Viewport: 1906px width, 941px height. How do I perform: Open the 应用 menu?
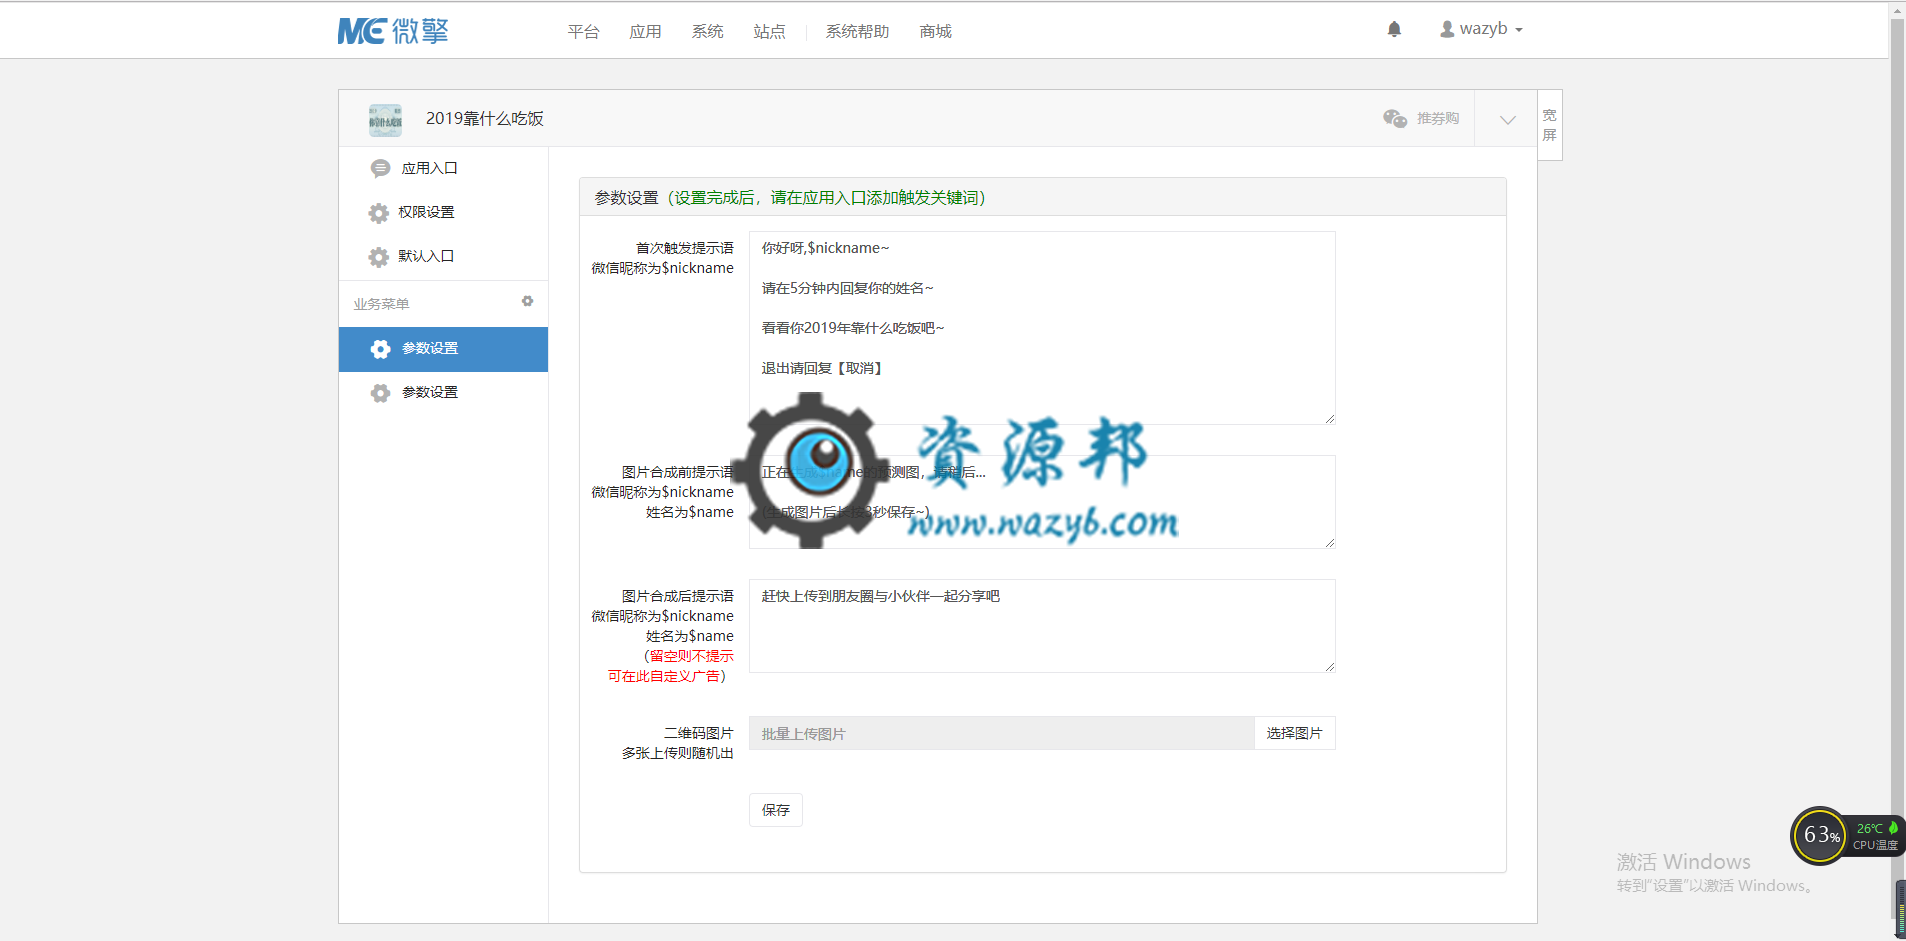point(645,31)
